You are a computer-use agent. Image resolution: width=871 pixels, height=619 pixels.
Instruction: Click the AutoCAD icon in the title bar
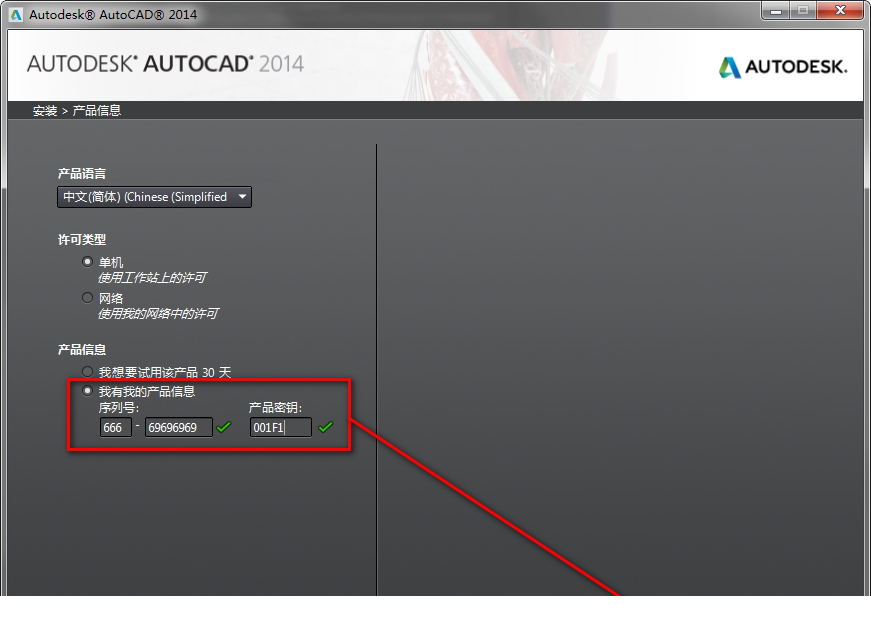[16, 14]
